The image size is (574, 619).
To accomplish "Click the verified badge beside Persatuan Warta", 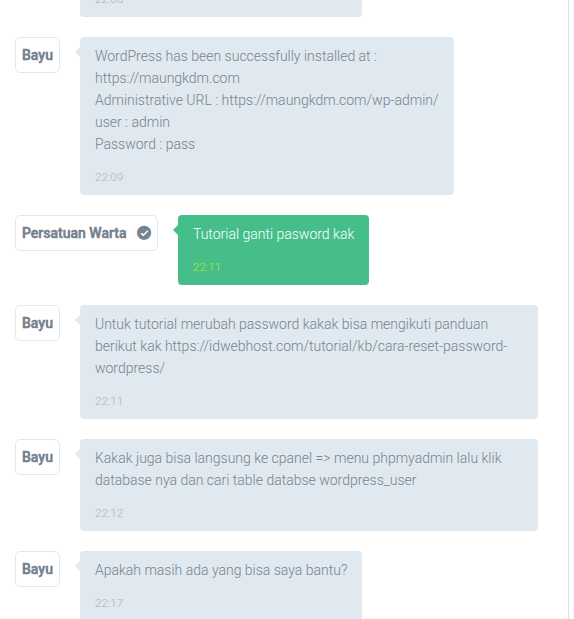I will point(144,233).
